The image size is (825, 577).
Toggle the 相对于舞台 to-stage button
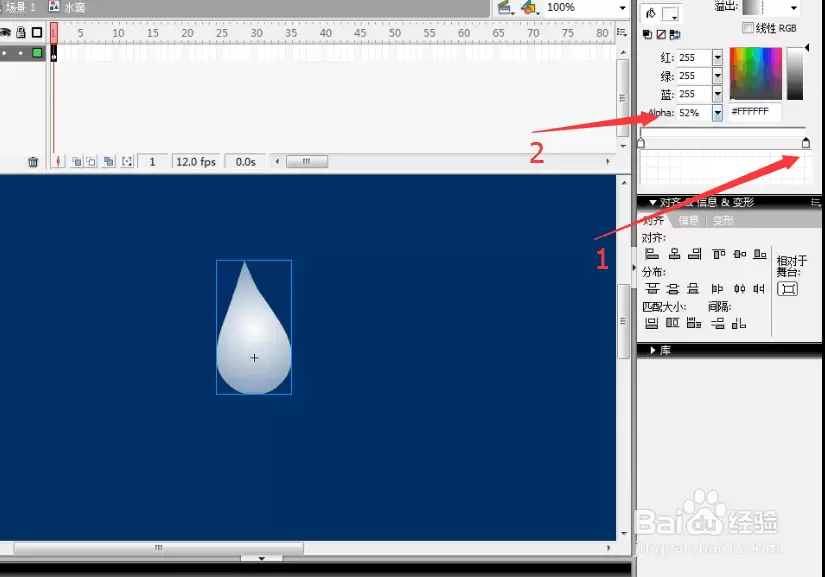point(788,289)
